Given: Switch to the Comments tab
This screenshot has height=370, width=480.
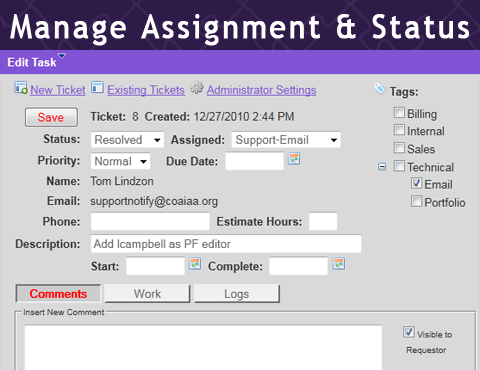Looking at the screenshot, I should 58,294.
